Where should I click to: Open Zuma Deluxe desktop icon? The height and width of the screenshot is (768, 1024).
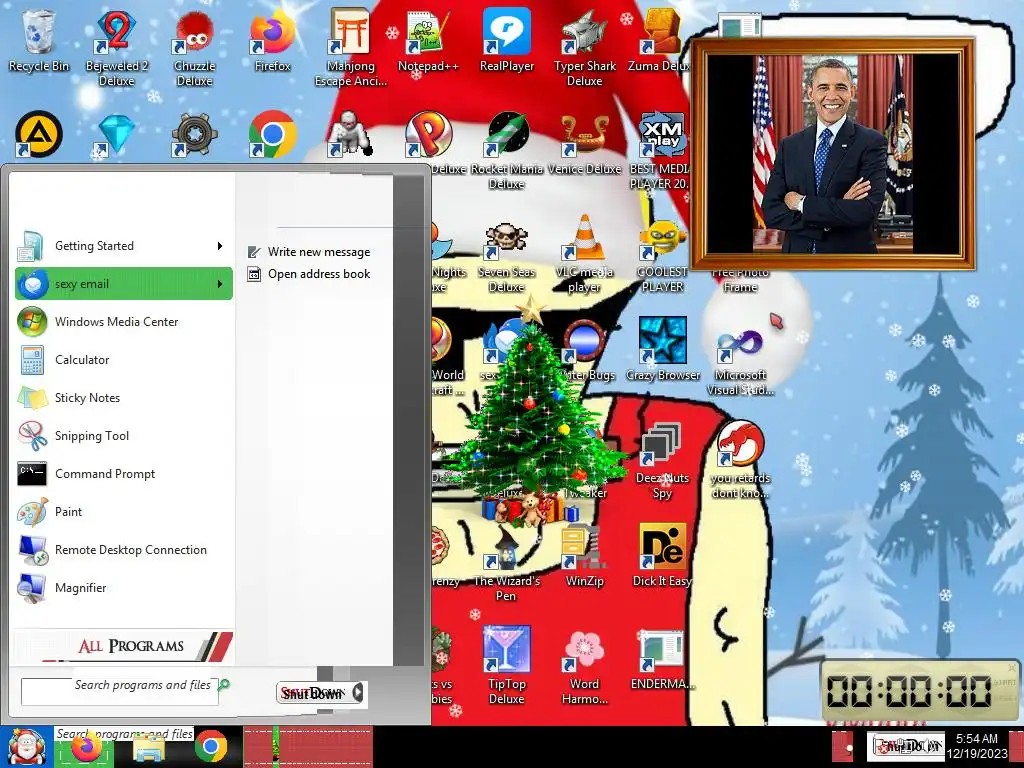(660, 42)
